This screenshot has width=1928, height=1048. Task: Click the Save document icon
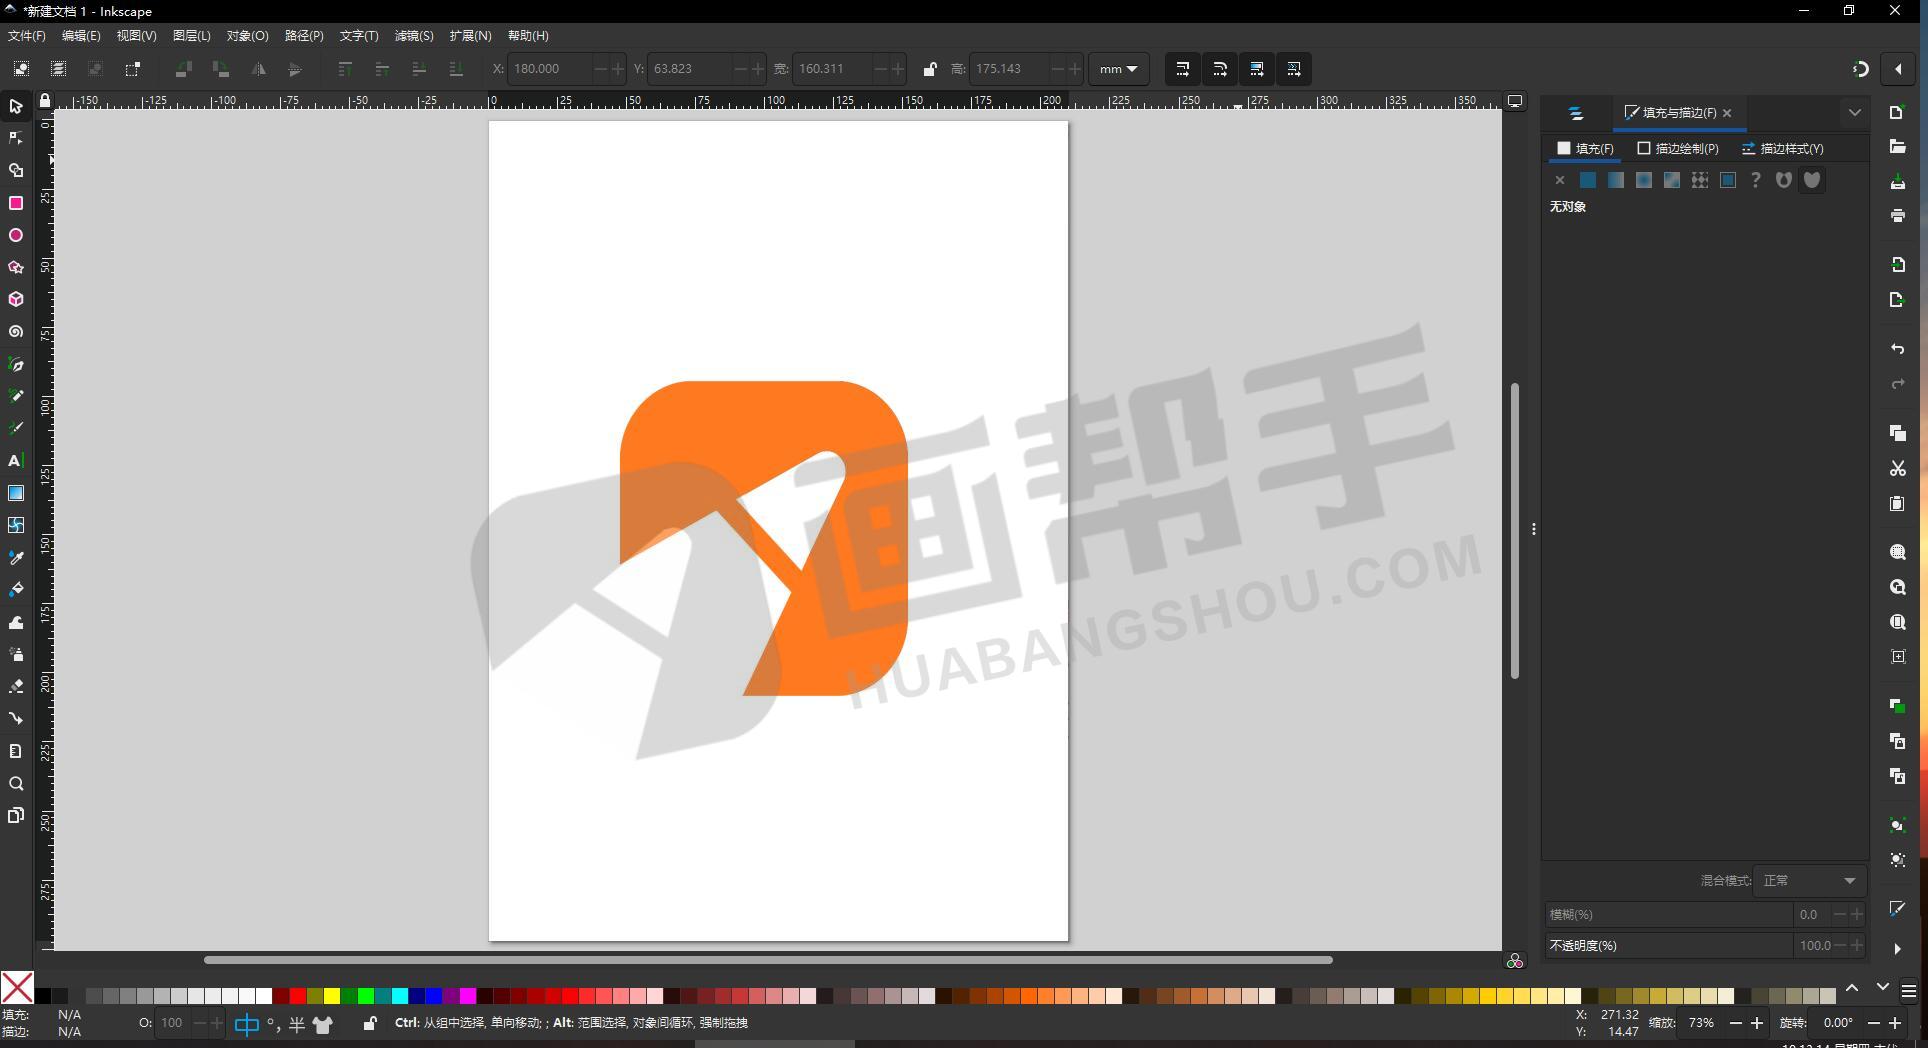1897,182
